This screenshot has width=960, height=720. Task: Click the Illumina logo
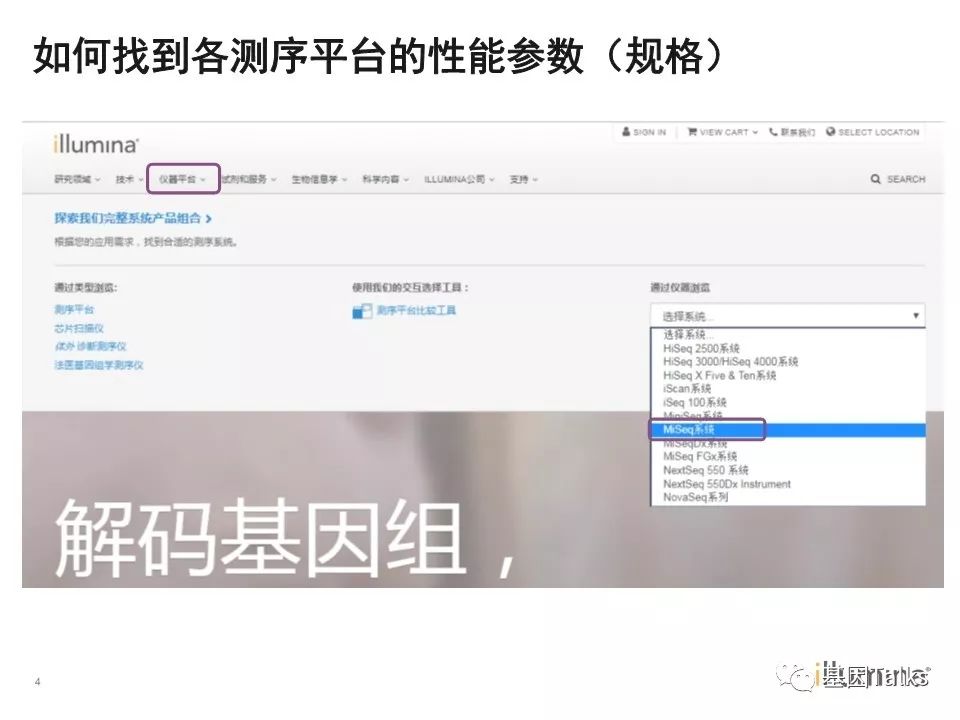click(x=95, y=144)
